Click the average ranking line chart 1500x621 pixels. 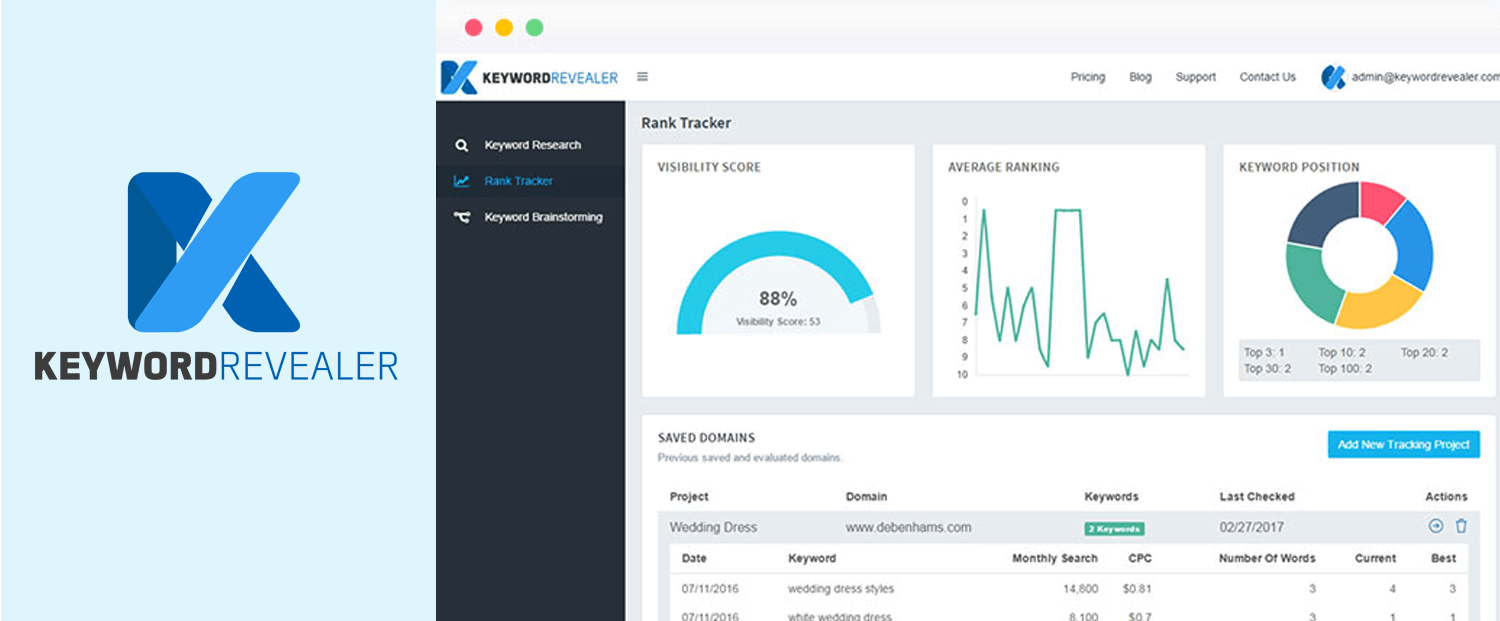[1080, 289]
